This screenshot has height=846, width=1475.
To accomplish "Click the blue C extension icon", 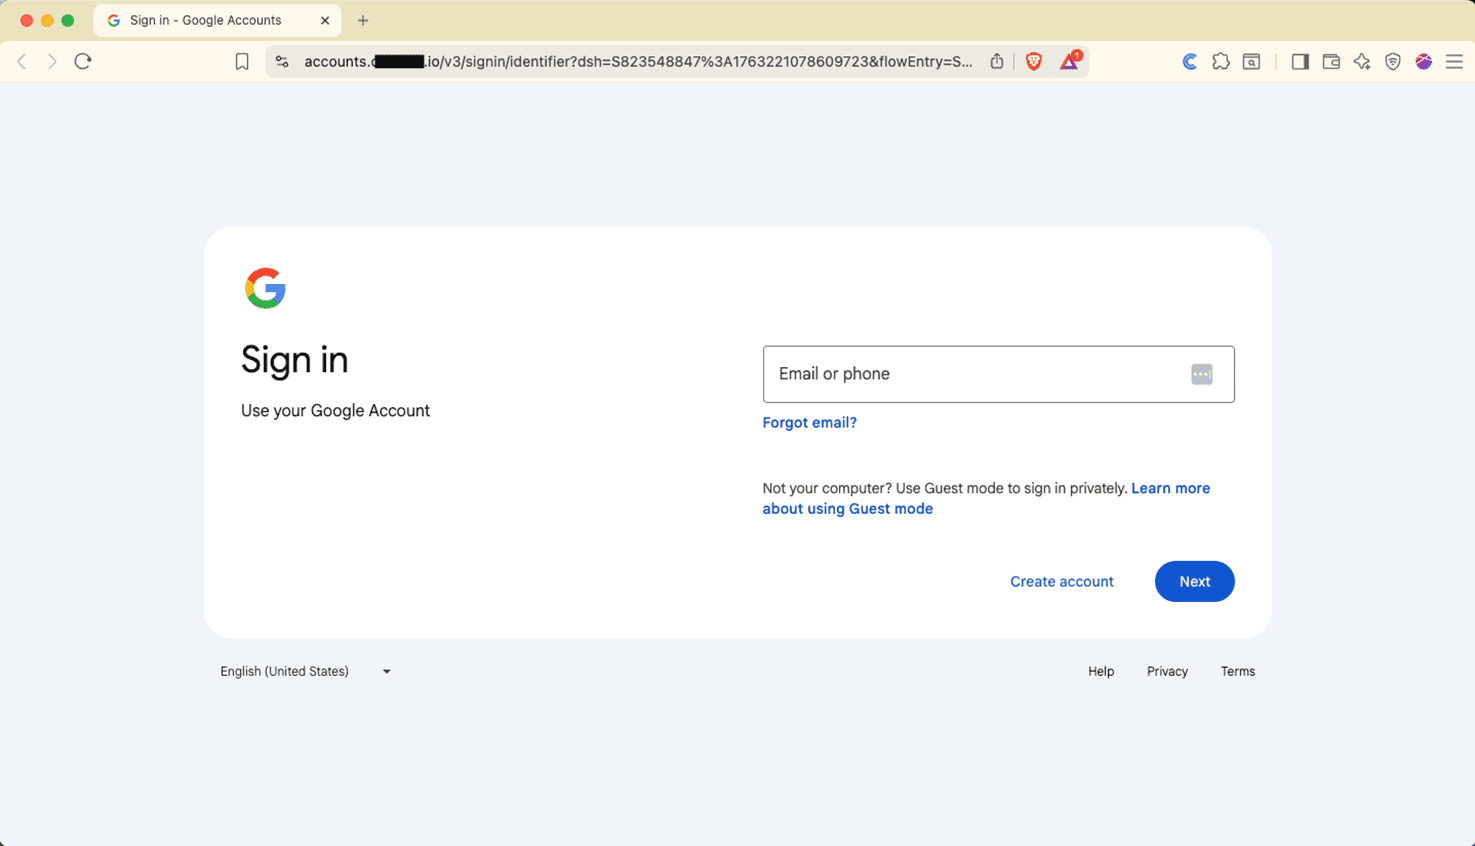I will click(1190, 62).
